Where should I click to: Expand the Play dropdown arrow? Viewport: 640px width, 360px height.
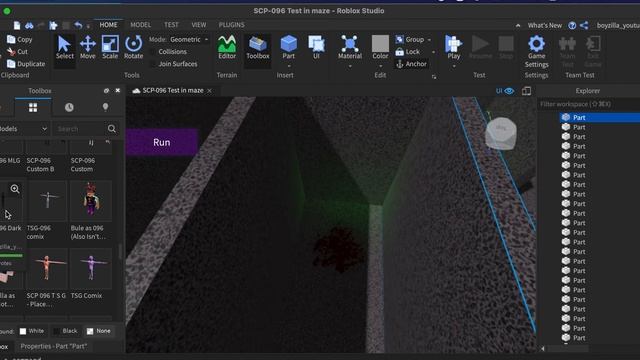[453, 66]
